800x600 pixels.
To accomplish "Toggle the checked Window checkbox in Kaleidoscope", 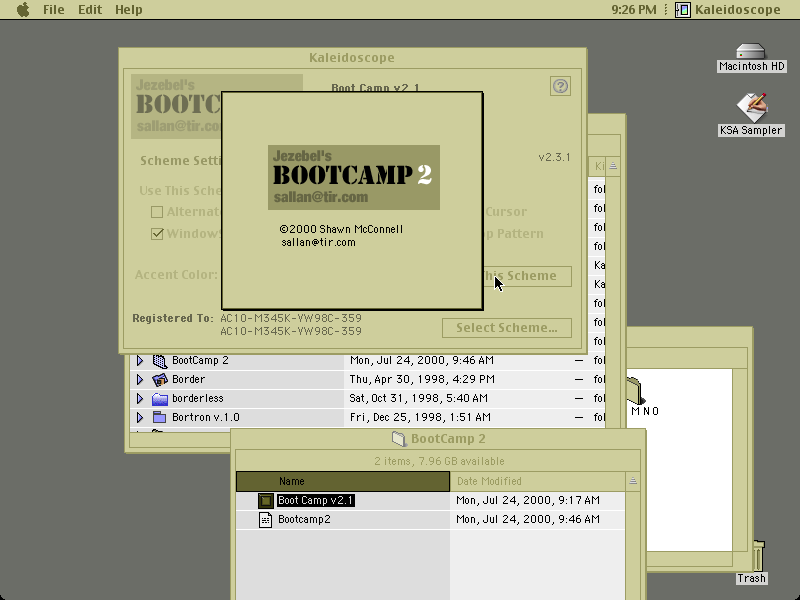I will (157, 234).
